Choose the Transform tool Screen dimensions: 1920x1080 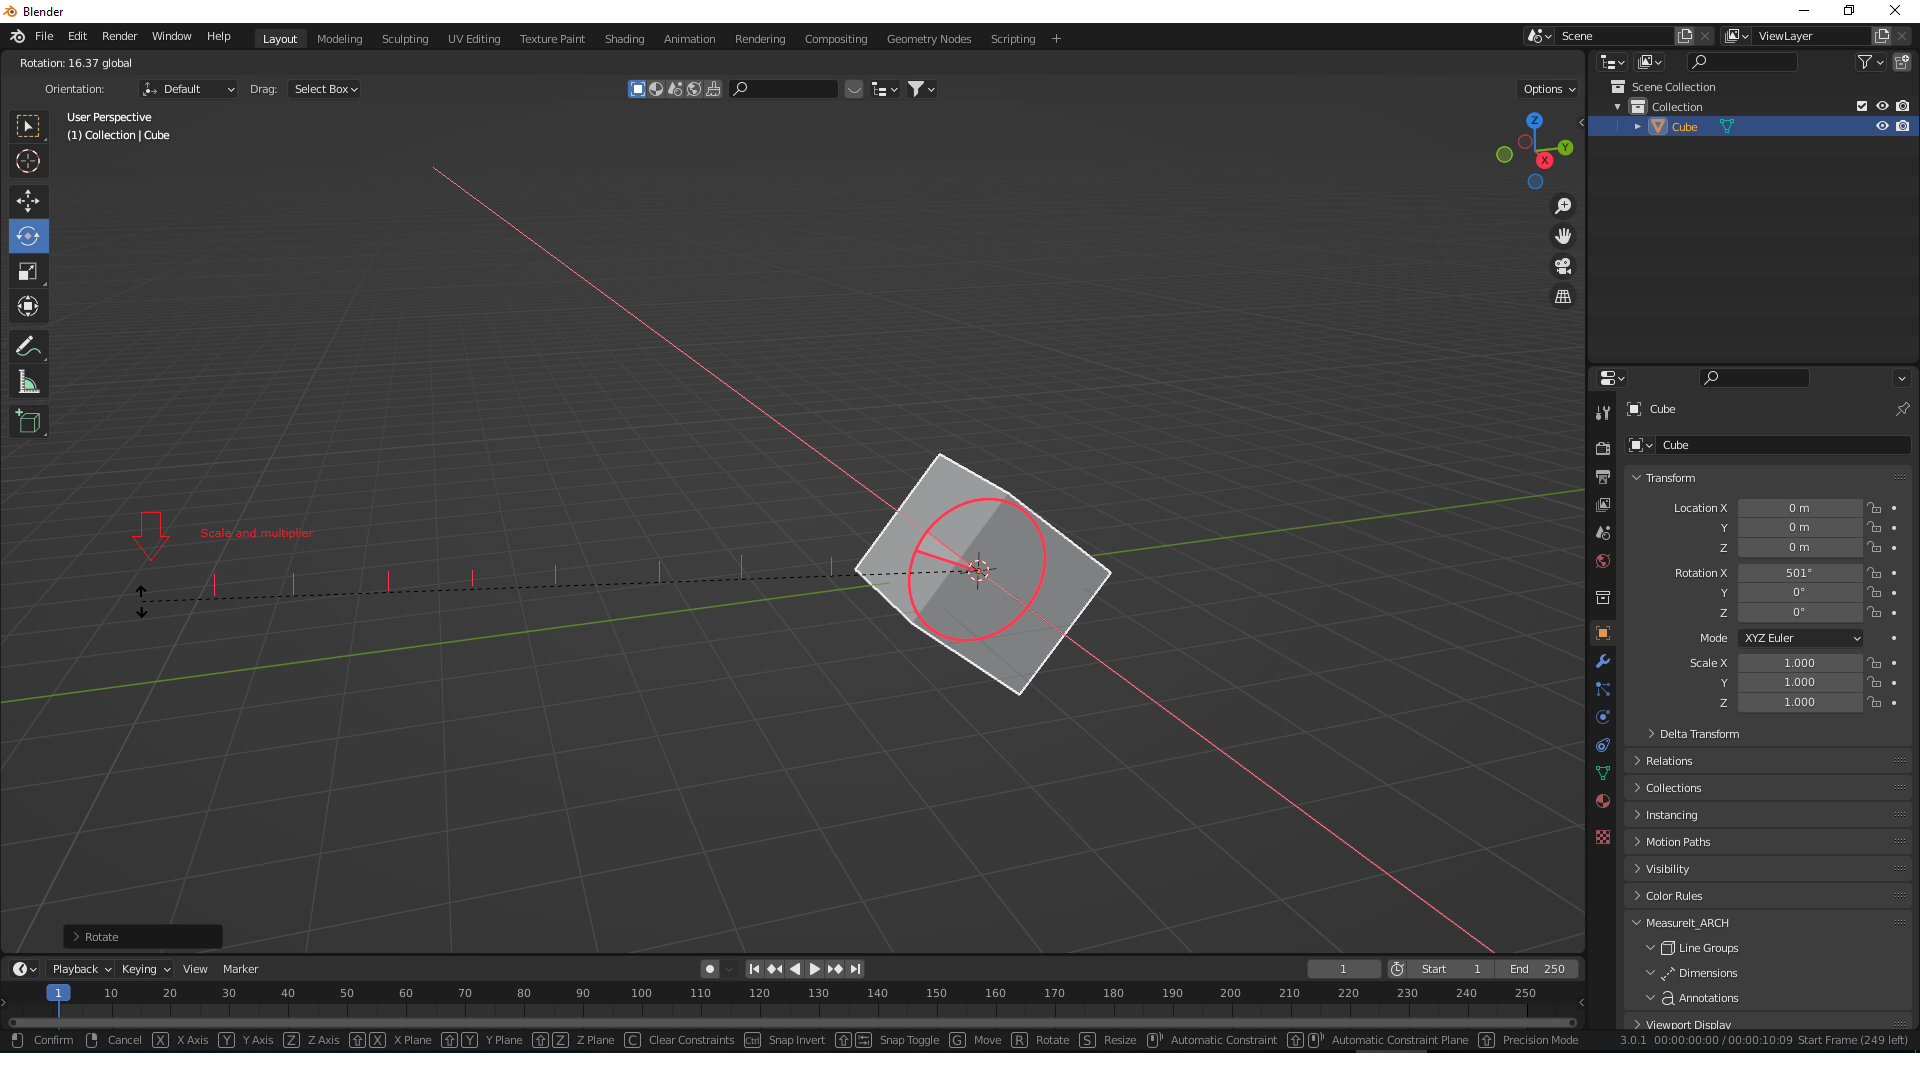[28, 306]
